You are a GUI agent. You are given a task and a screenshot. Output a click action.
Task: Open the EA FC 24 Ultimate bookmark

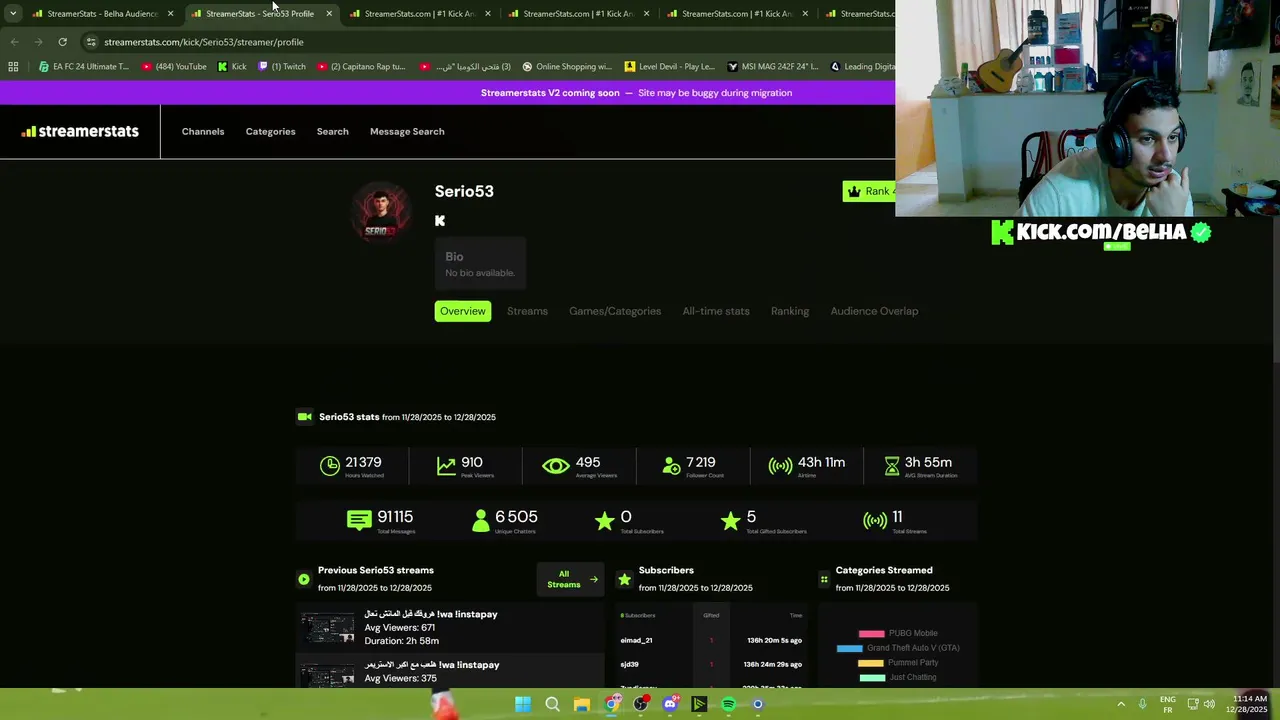84,67
